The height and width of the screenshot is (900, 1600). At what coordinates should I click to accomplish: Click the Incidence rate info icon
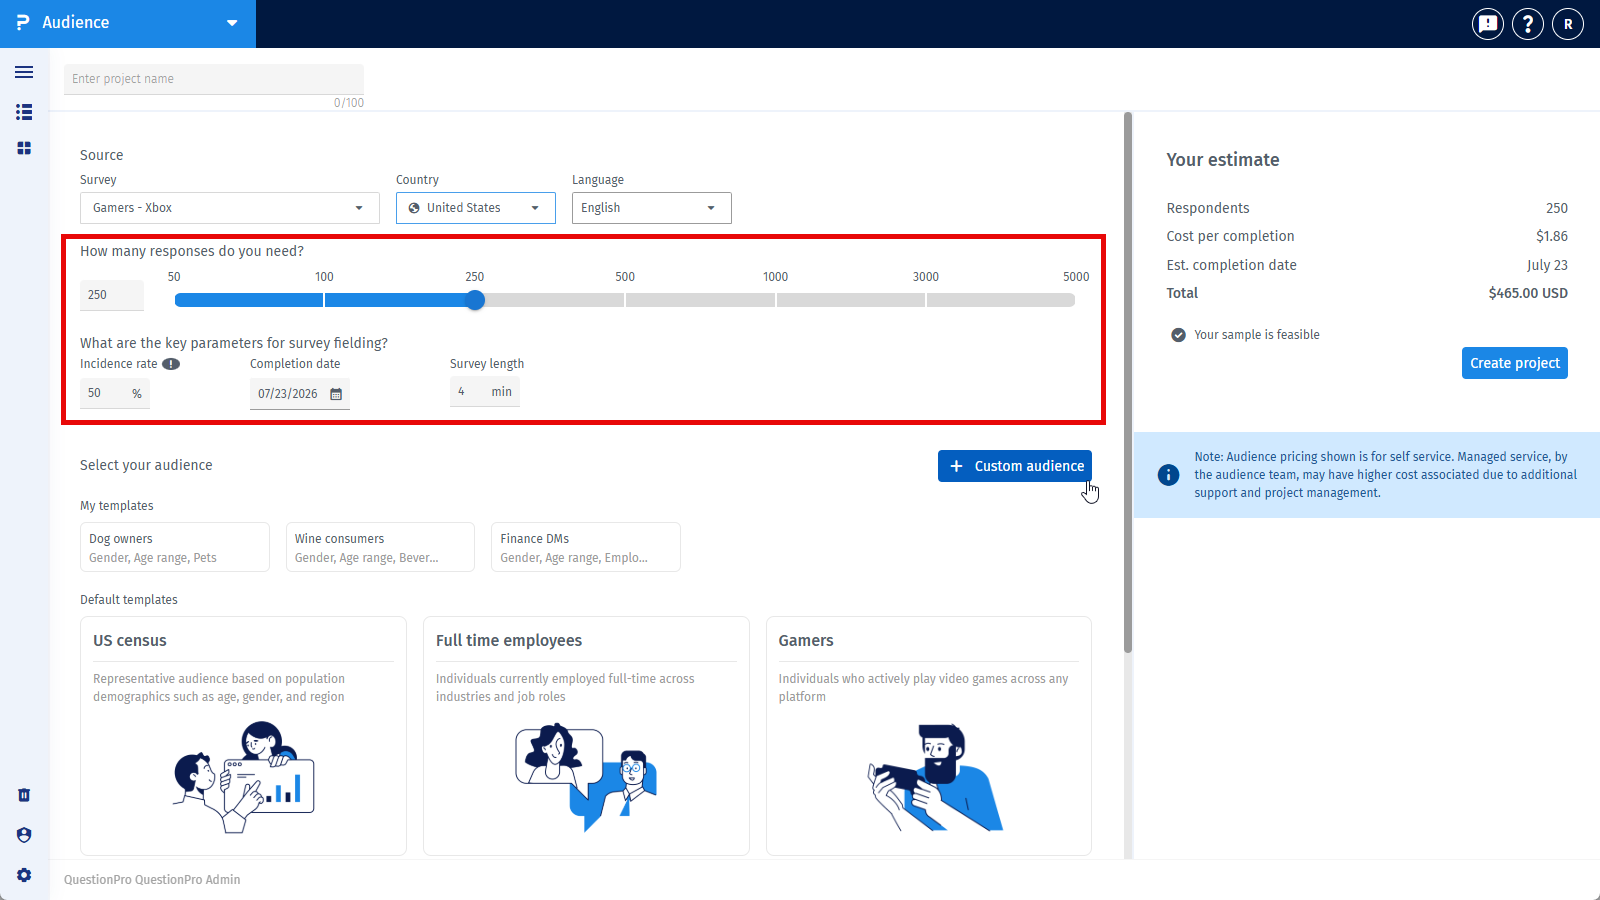point(171,364)
